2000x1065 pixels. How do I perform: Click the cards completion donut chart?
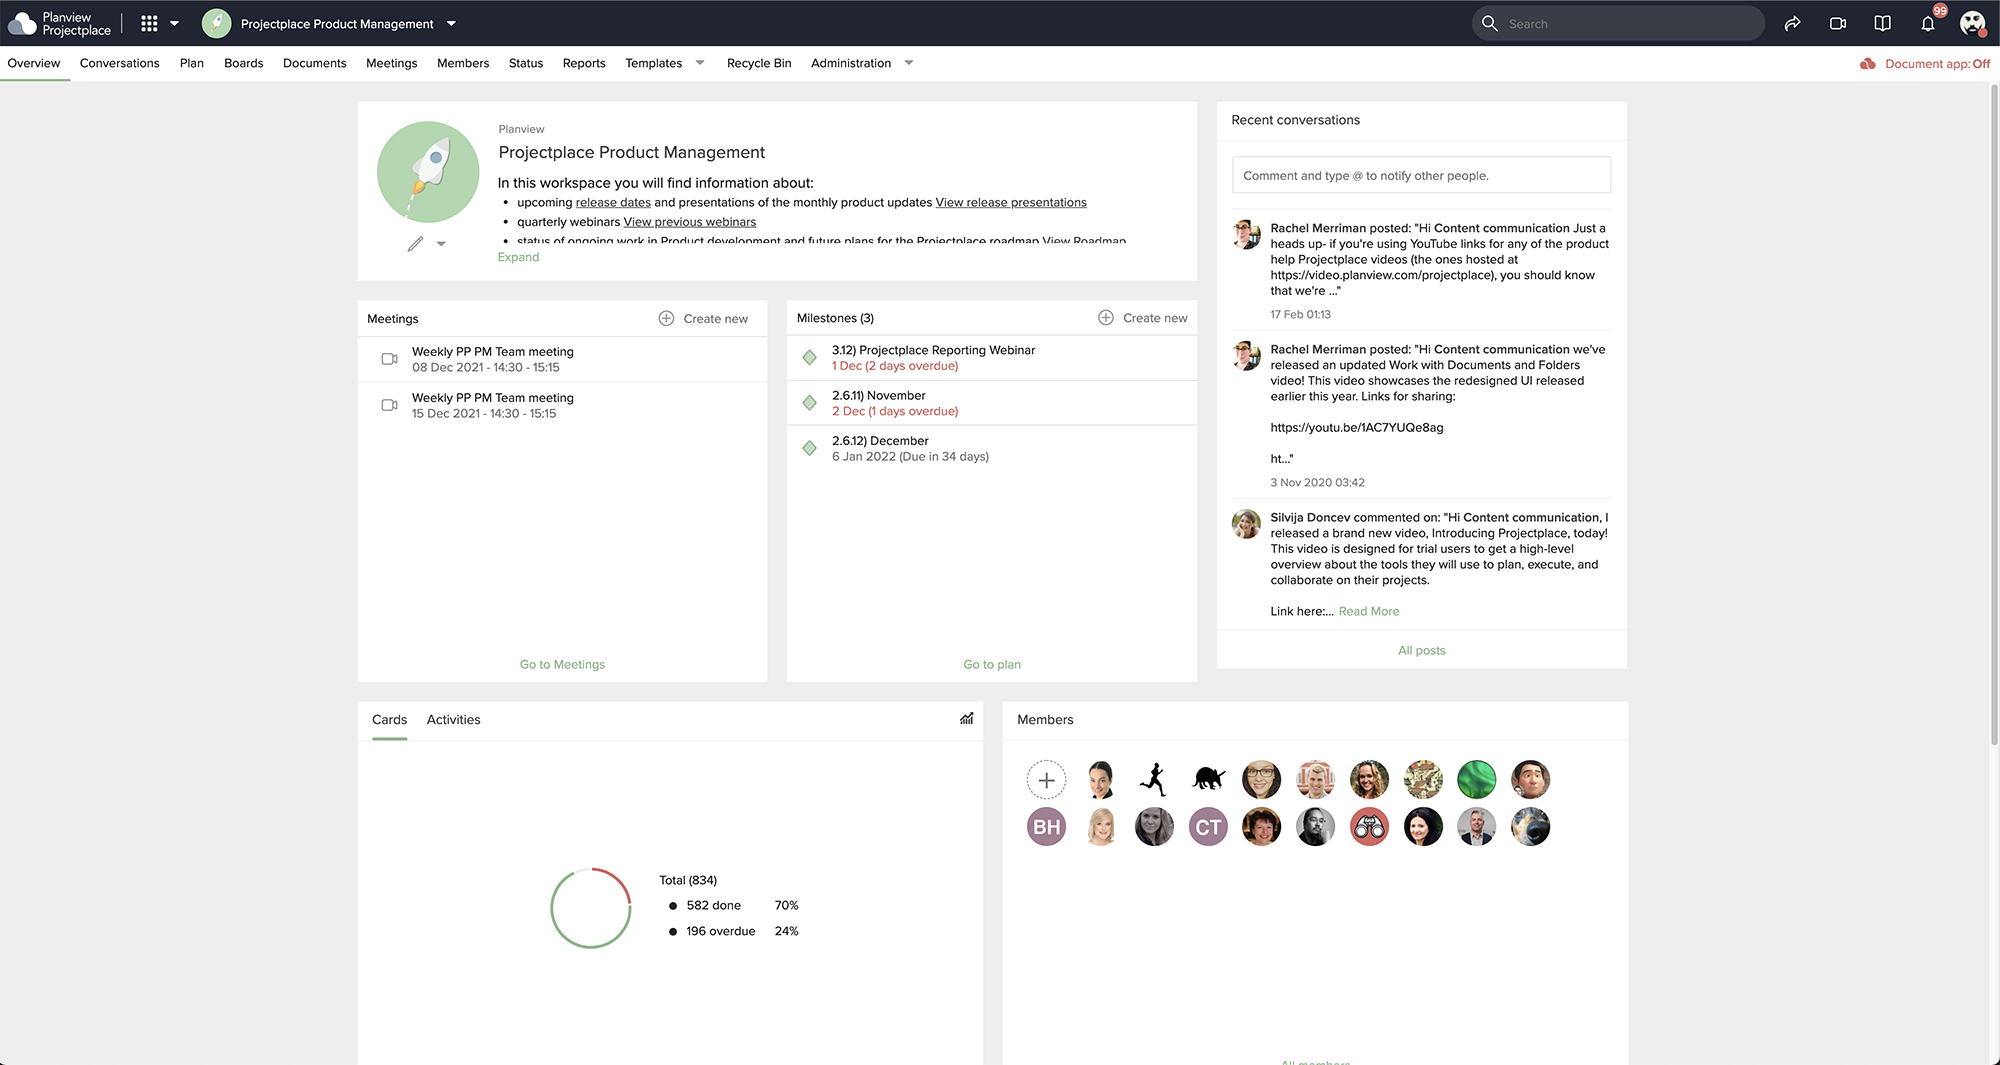(591, 908)
